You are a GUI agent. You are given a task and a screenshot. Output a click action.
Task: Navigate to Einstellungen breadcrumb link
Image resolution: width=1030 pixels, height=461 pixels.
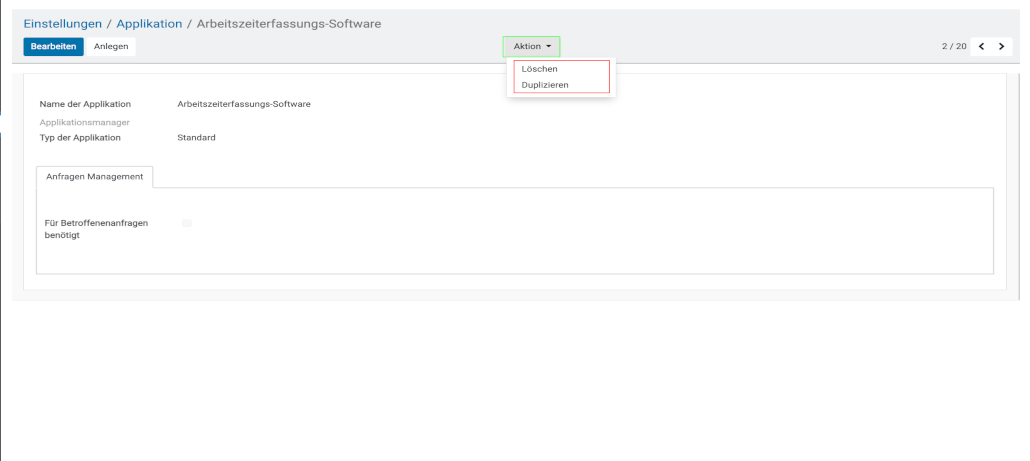click(62, 22)
